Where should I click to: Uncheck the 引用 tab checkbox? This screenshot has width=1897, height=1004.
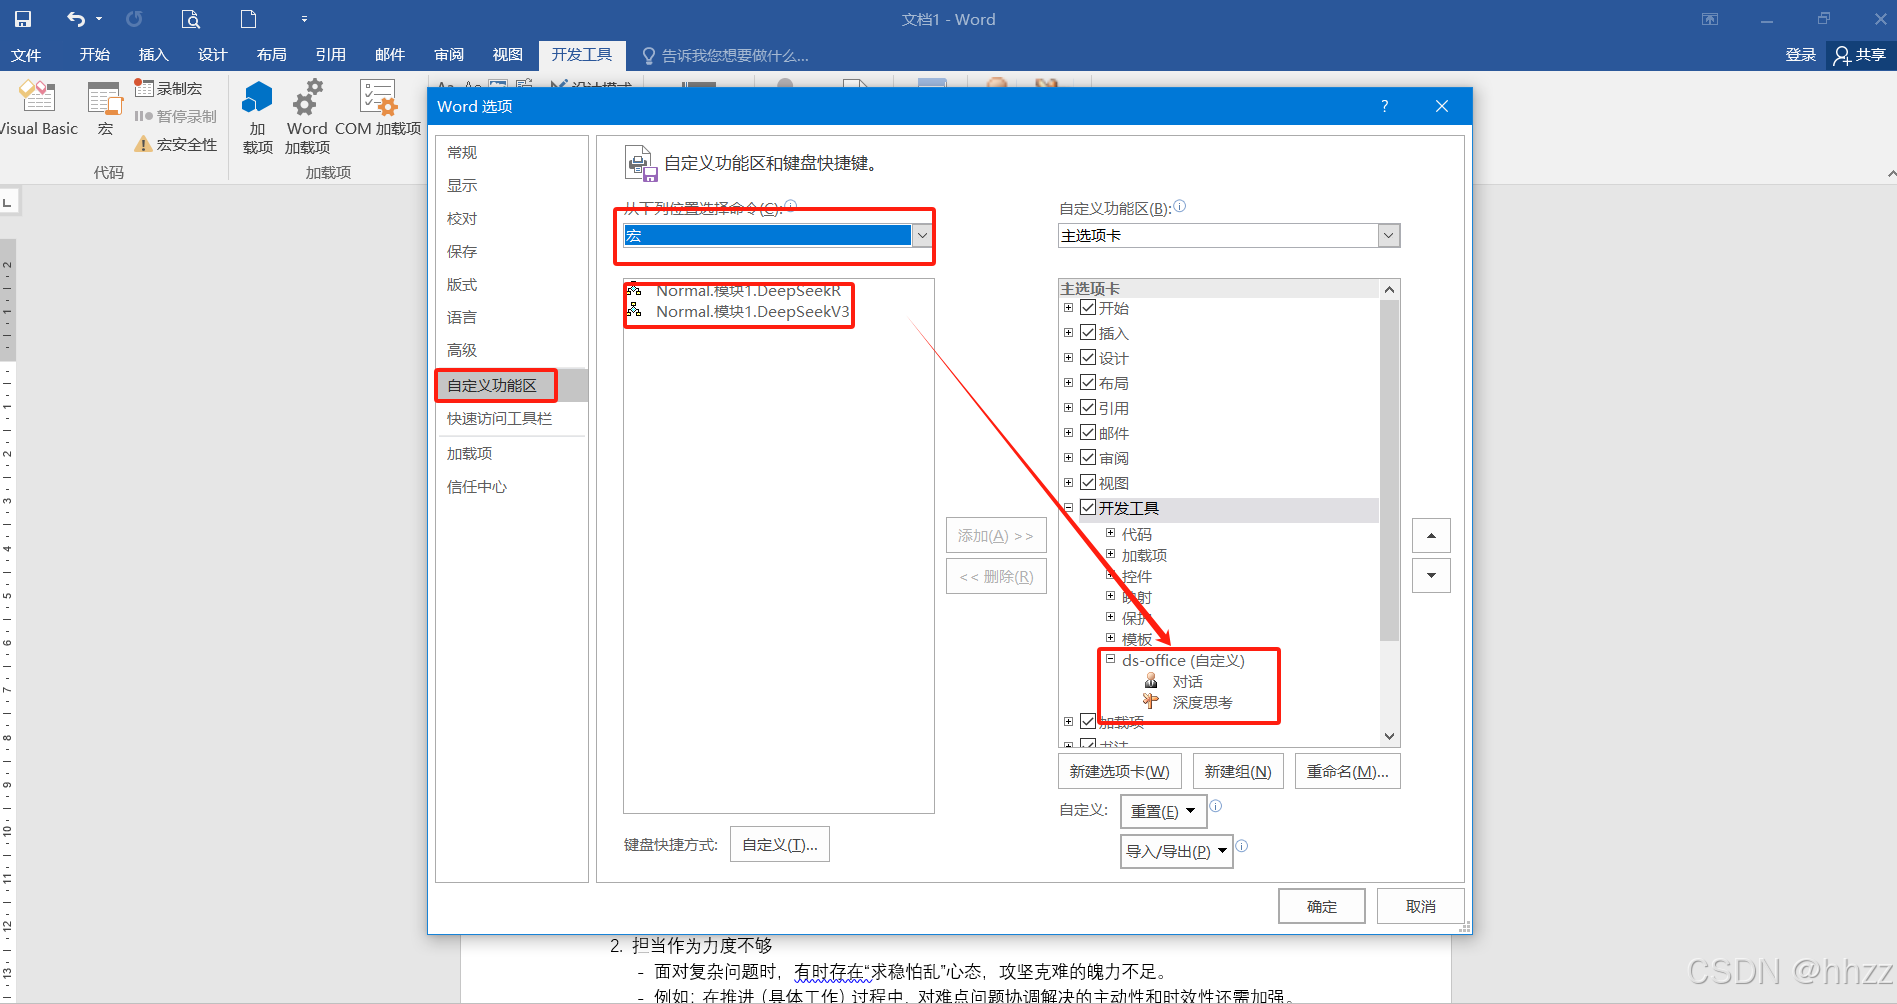pos(1088,407)
